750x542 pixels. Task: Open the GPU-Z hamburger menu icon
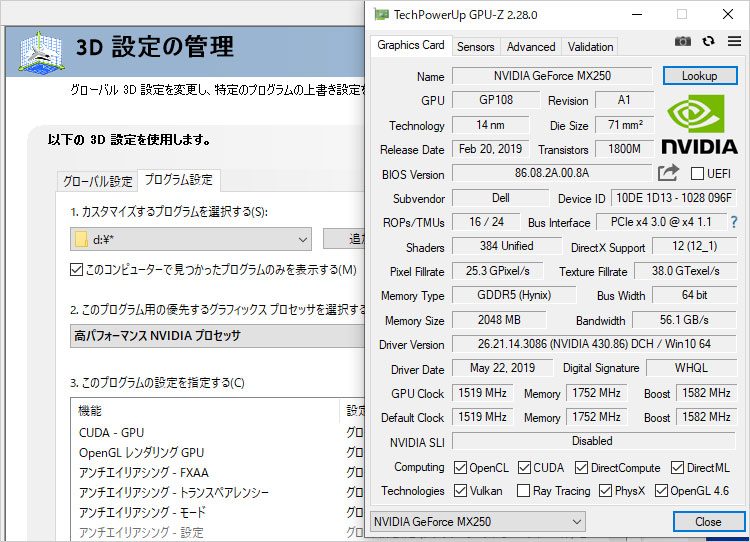click(x=734, y=42)
